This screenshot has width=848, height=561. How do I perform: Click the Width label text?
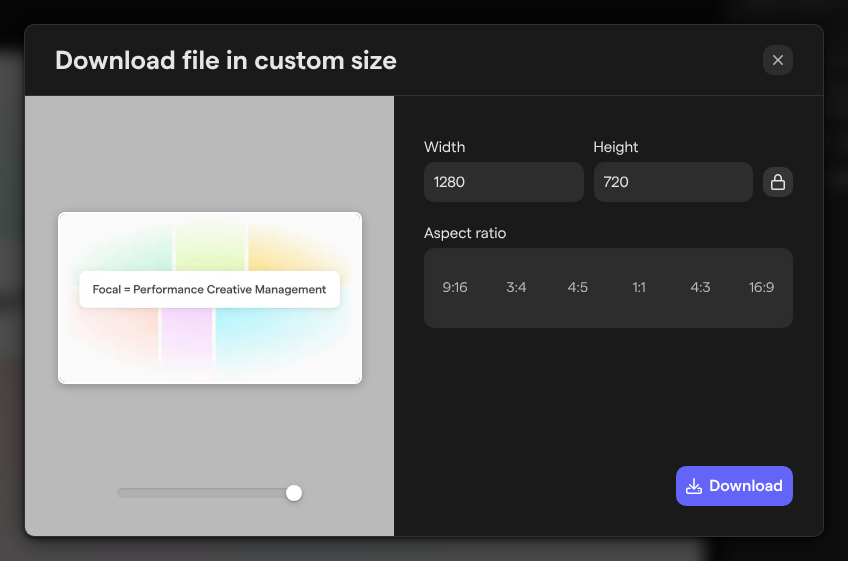pos(445,147)
